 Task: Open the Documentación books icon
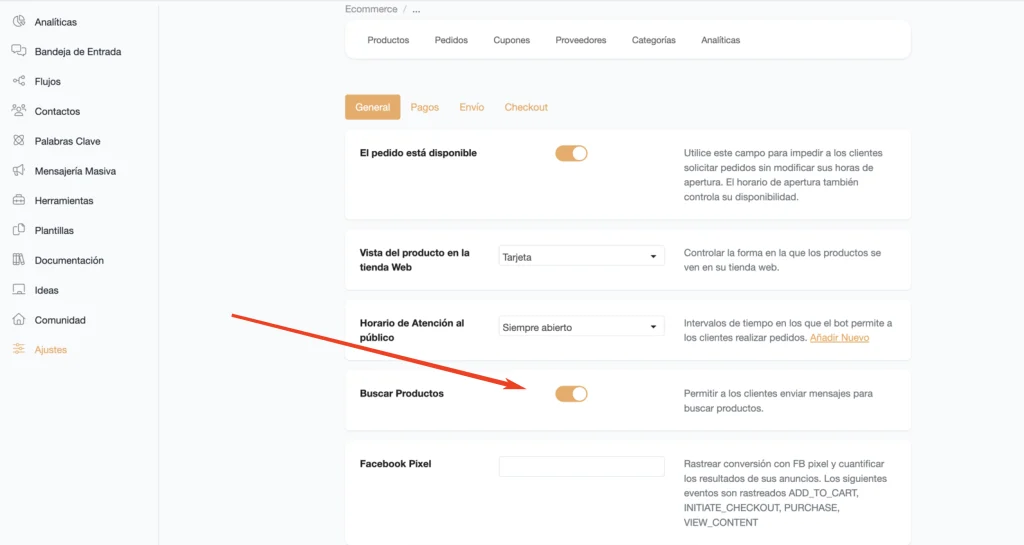tap(19, 260)
